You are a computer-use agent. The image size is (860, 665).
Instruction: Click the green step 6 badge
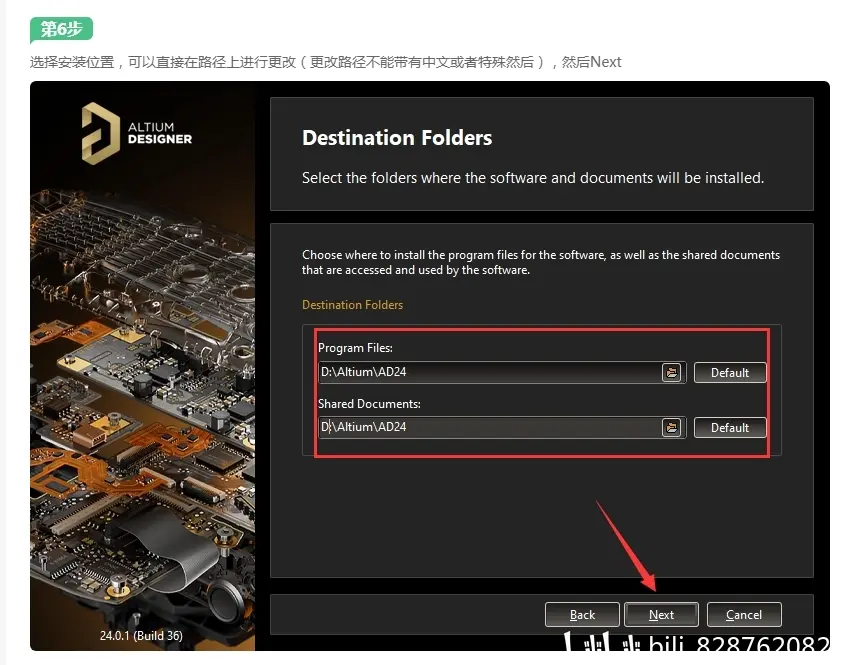(x=61, y=30)
